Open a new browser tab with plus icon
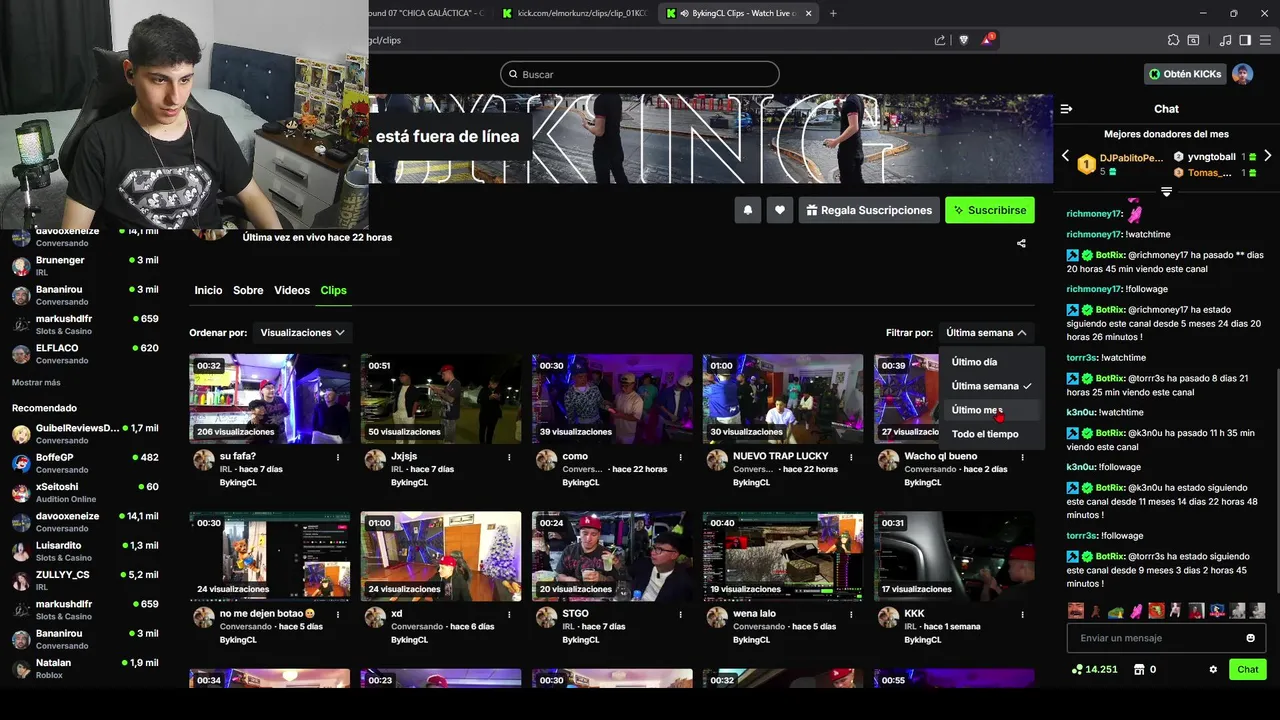Image resolution: width=1280 pixels, height=720 pixels. tap(833, 13)
